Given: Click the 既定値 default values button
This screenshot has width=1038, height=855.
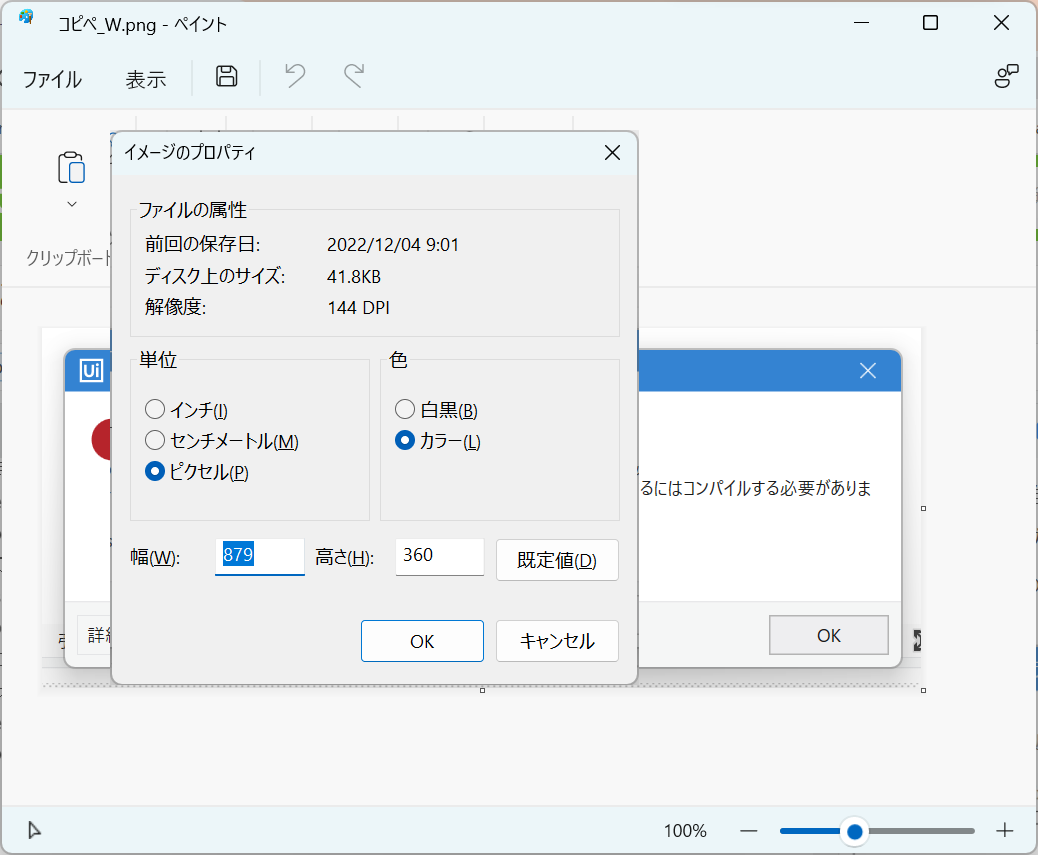Looking at the screenshot, I should (557, 560).
